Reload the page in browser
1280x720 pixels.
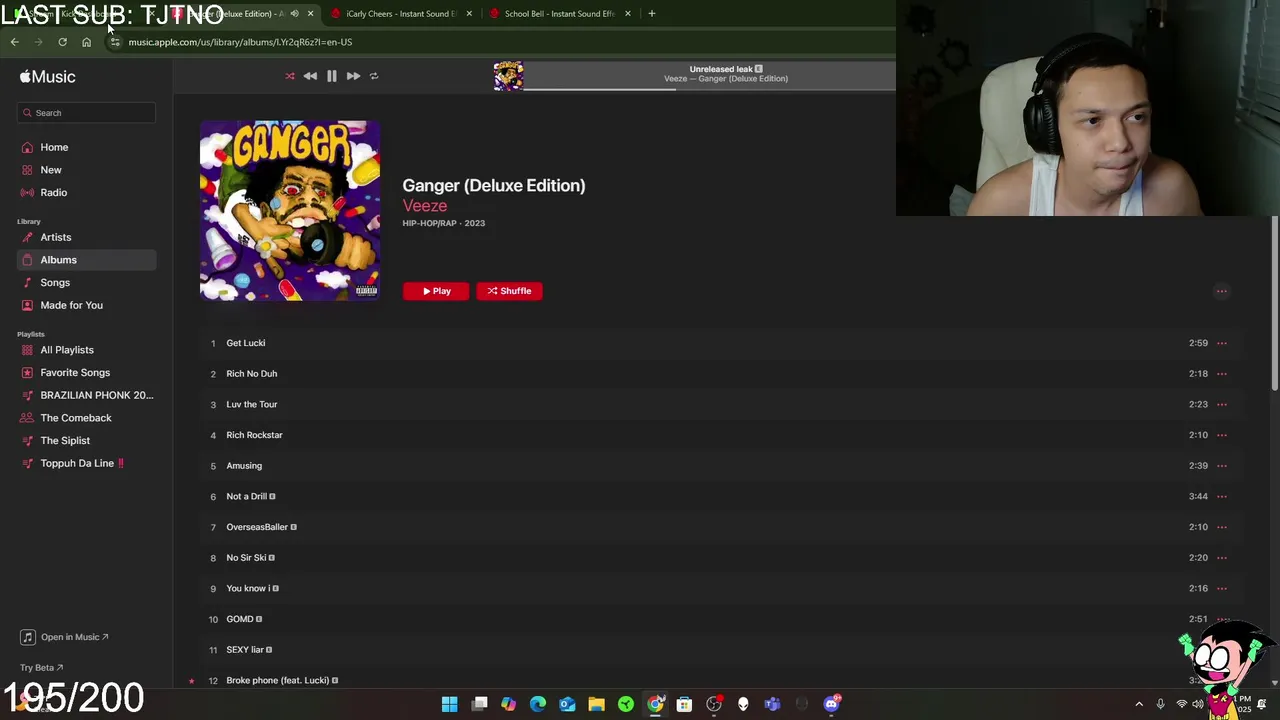click(x=62, y=42)
